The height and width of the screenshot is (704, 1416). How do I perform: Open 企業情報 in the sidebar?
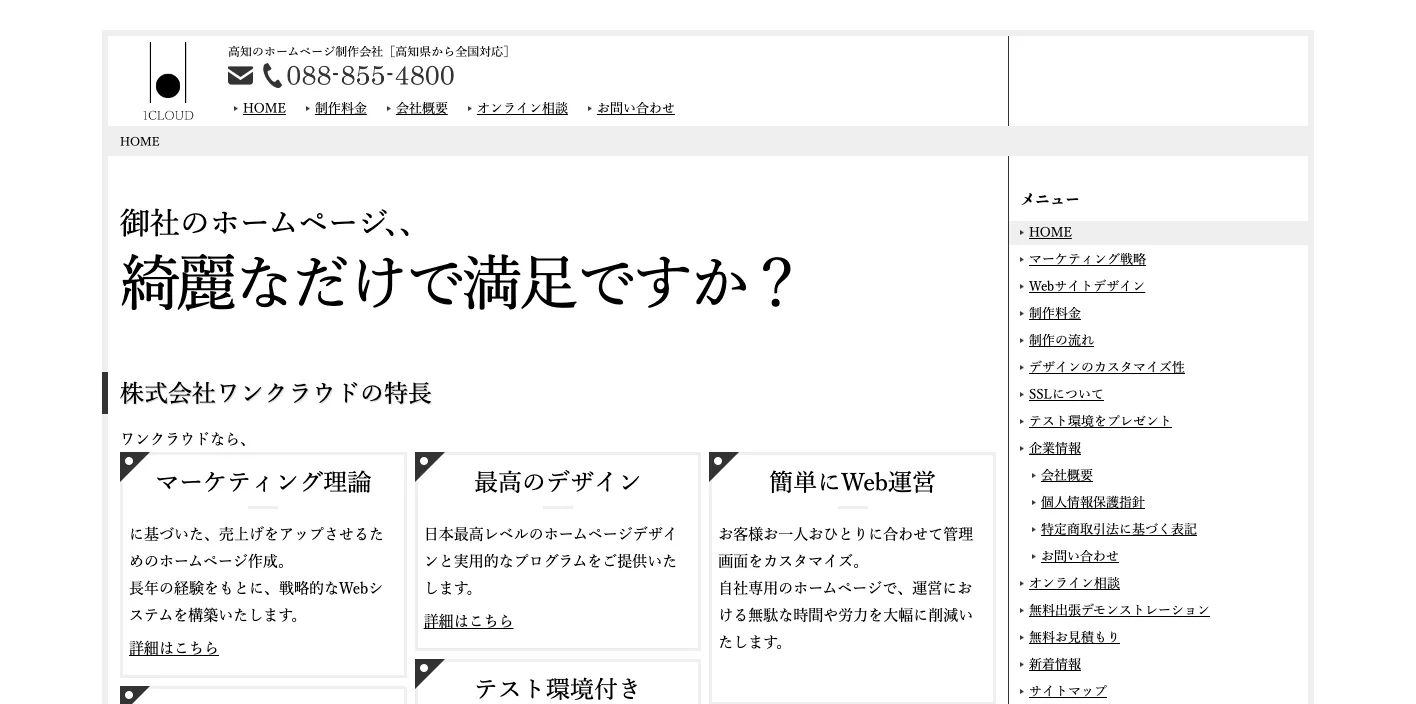1055,448
